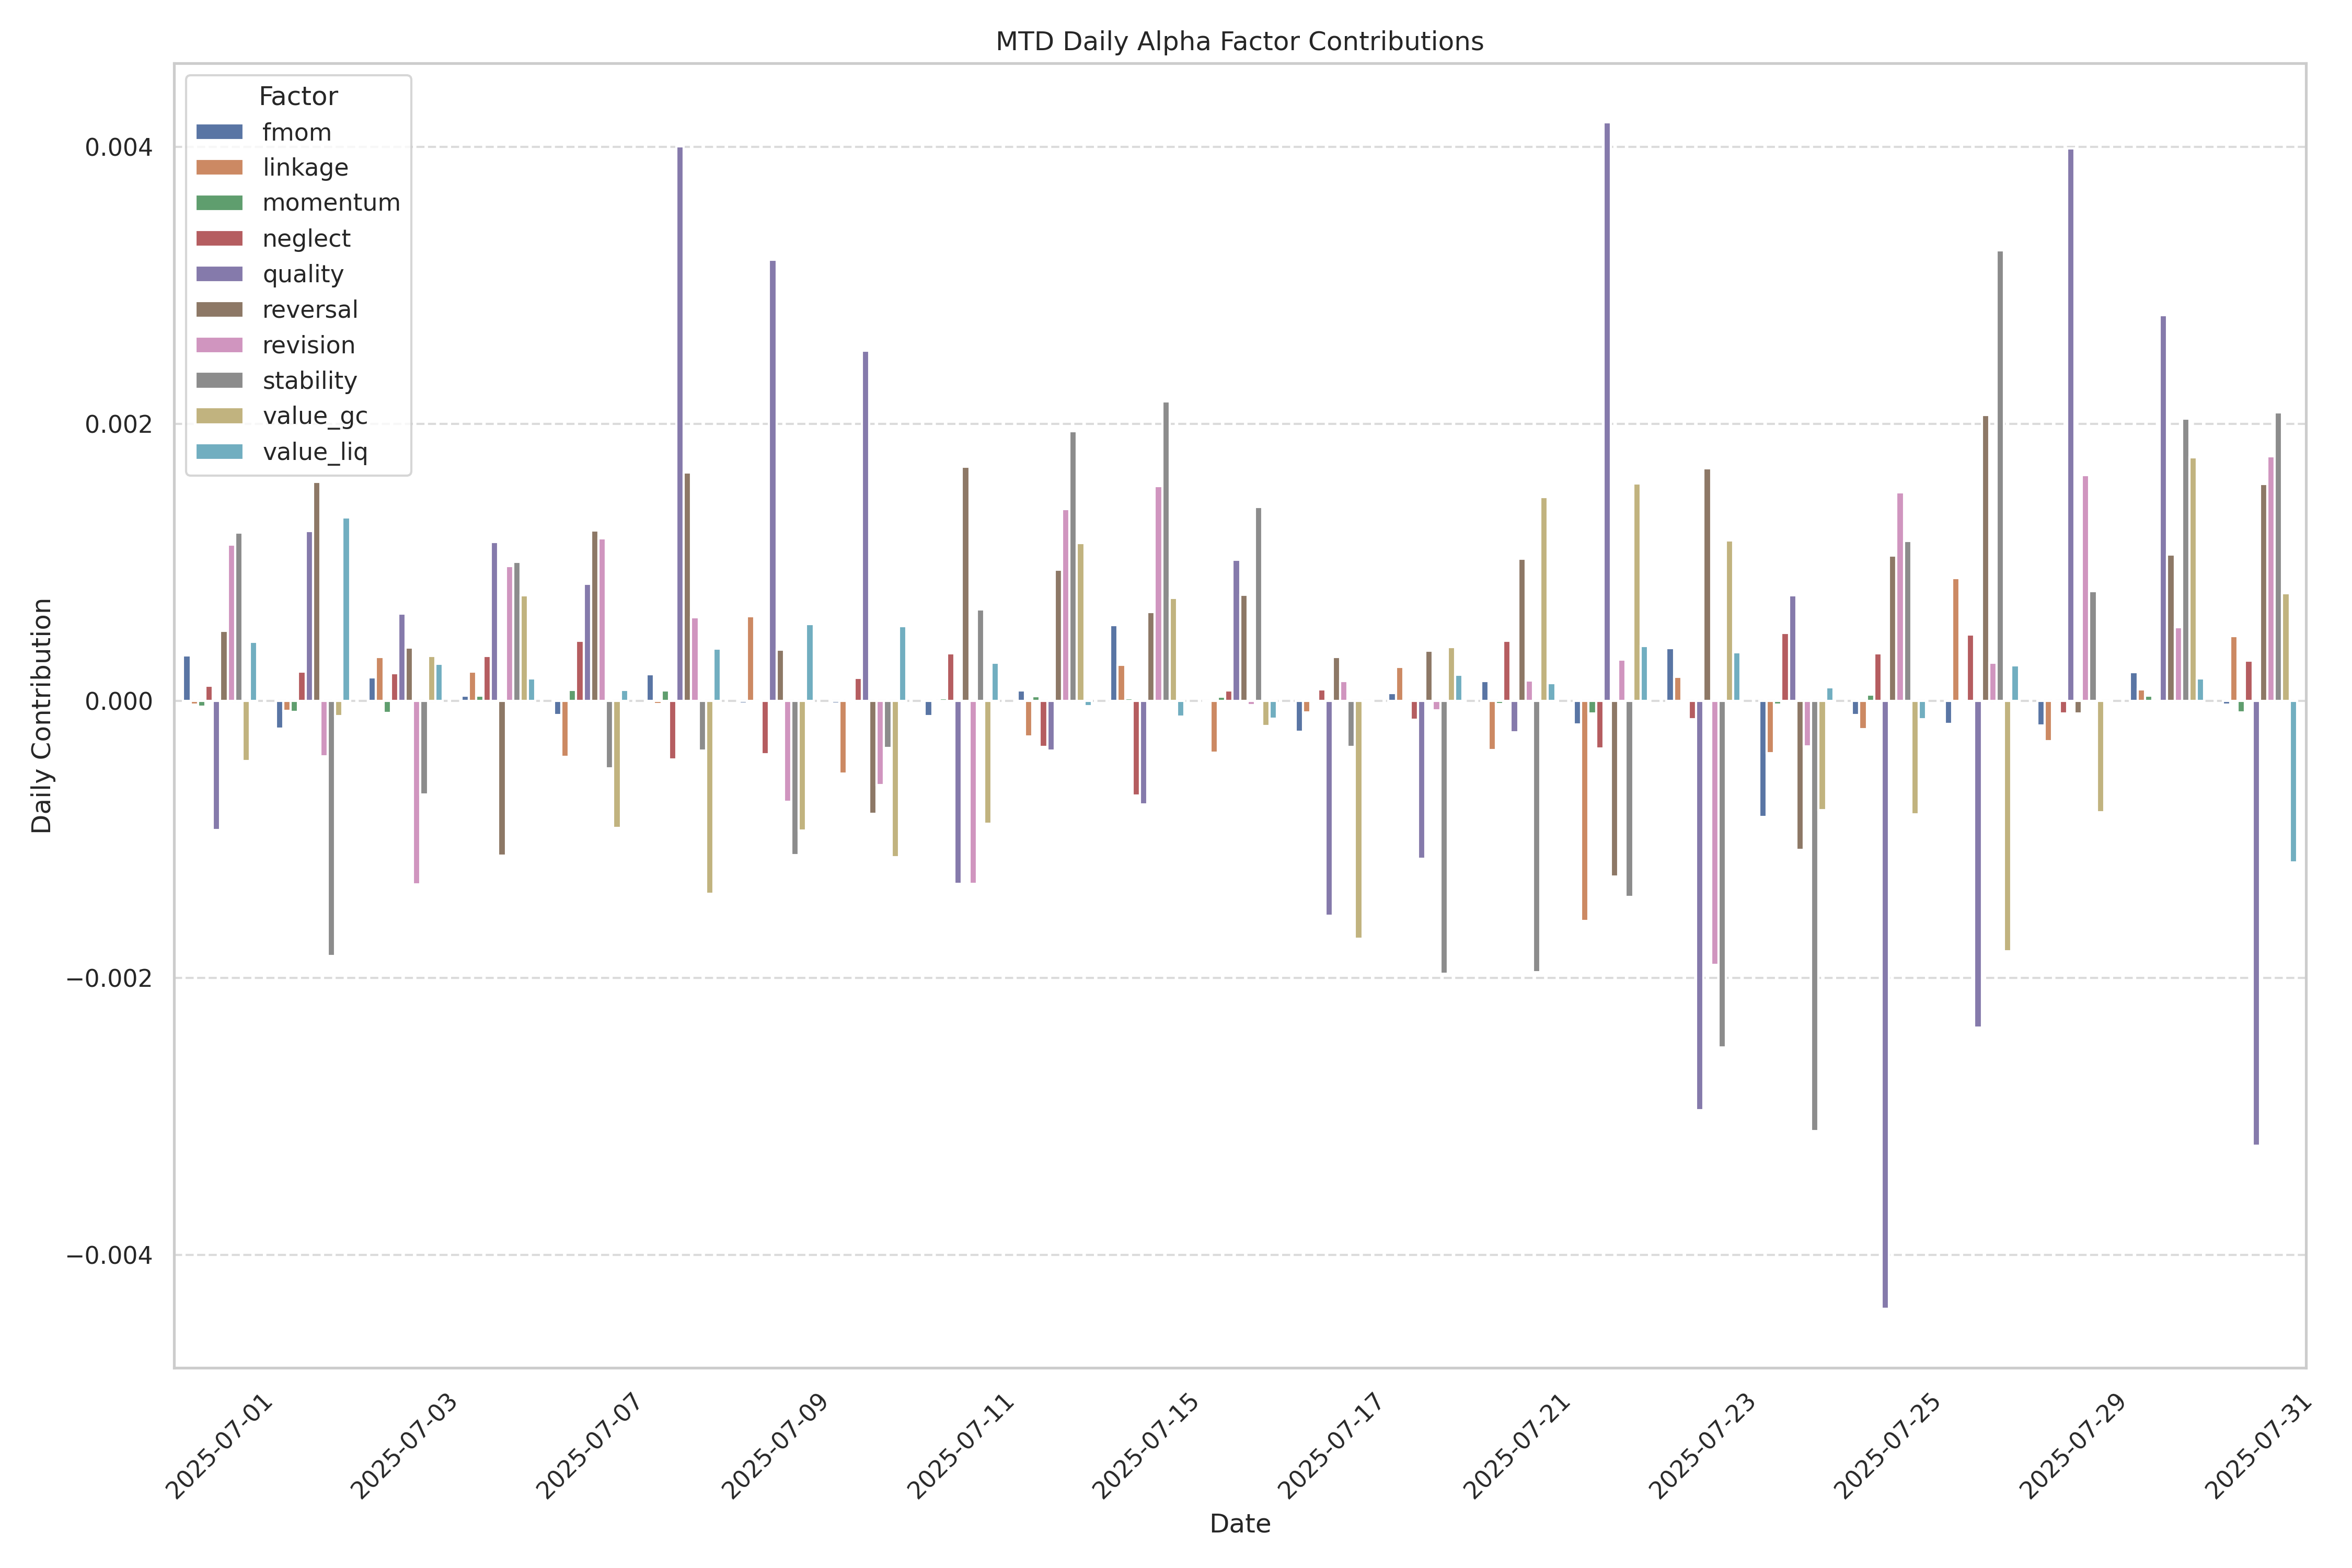The width and height of the screenshot is (2352, 1568).
Task: Click the stability legend color swatch
Action: tap(219, 380)
